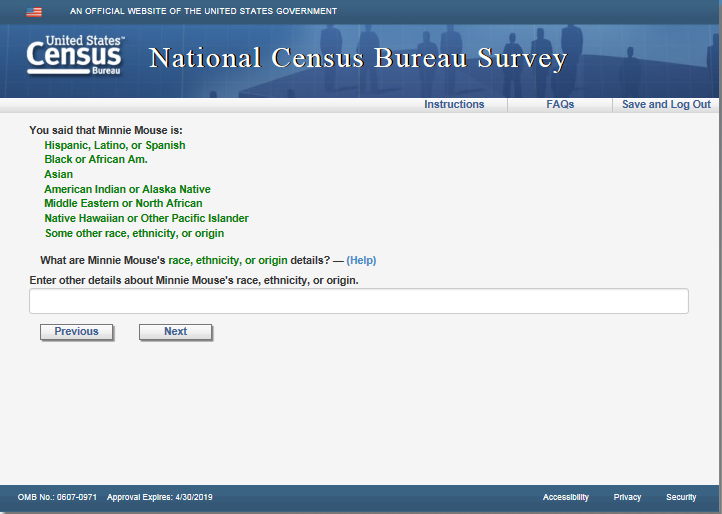Screen dimensions: 722x514
Task: Click 'American Indian or Alaska Native' text
Action: pos(127,189)
